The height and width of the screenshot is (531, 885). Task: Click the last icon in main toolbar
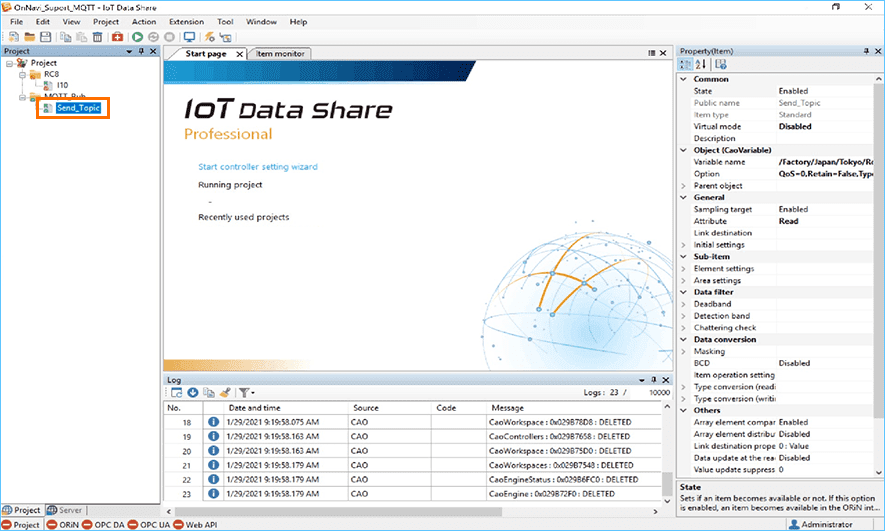225,37
